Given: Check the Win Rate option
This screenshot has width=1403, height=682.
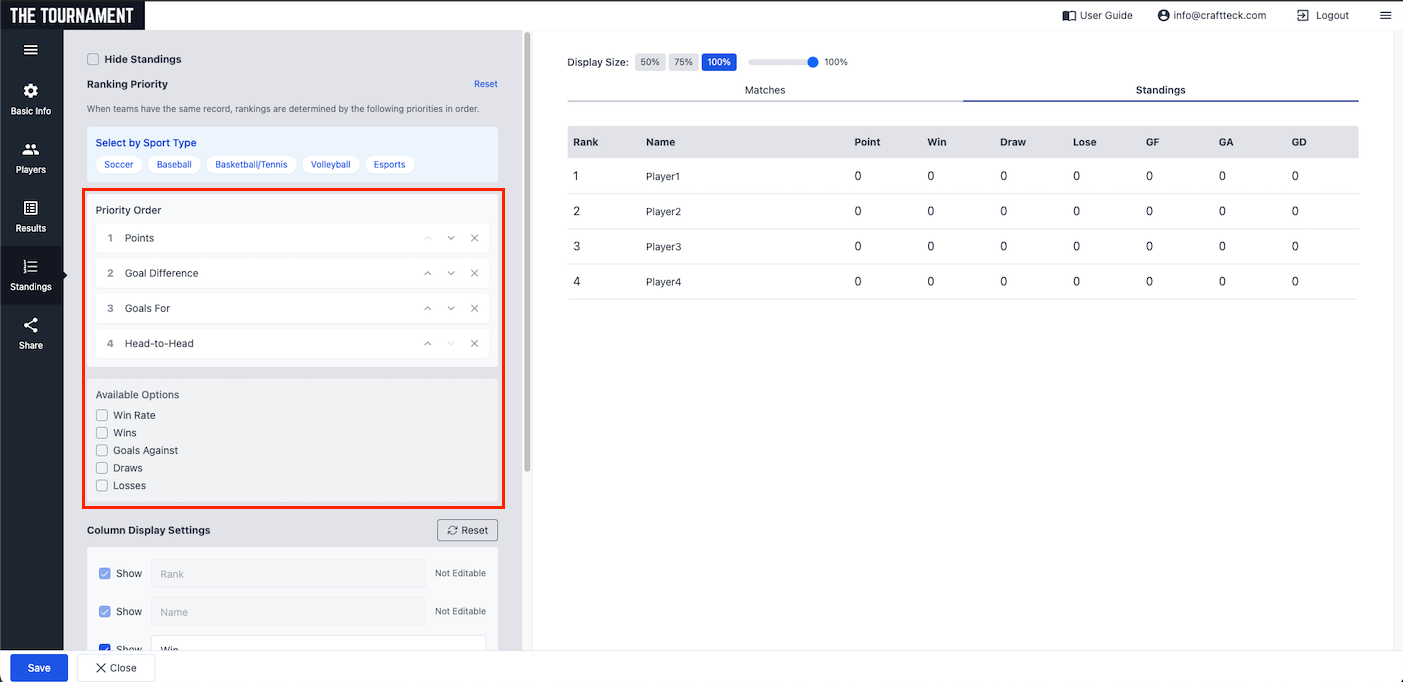Looking at the screenshot, I should [102, 415].
